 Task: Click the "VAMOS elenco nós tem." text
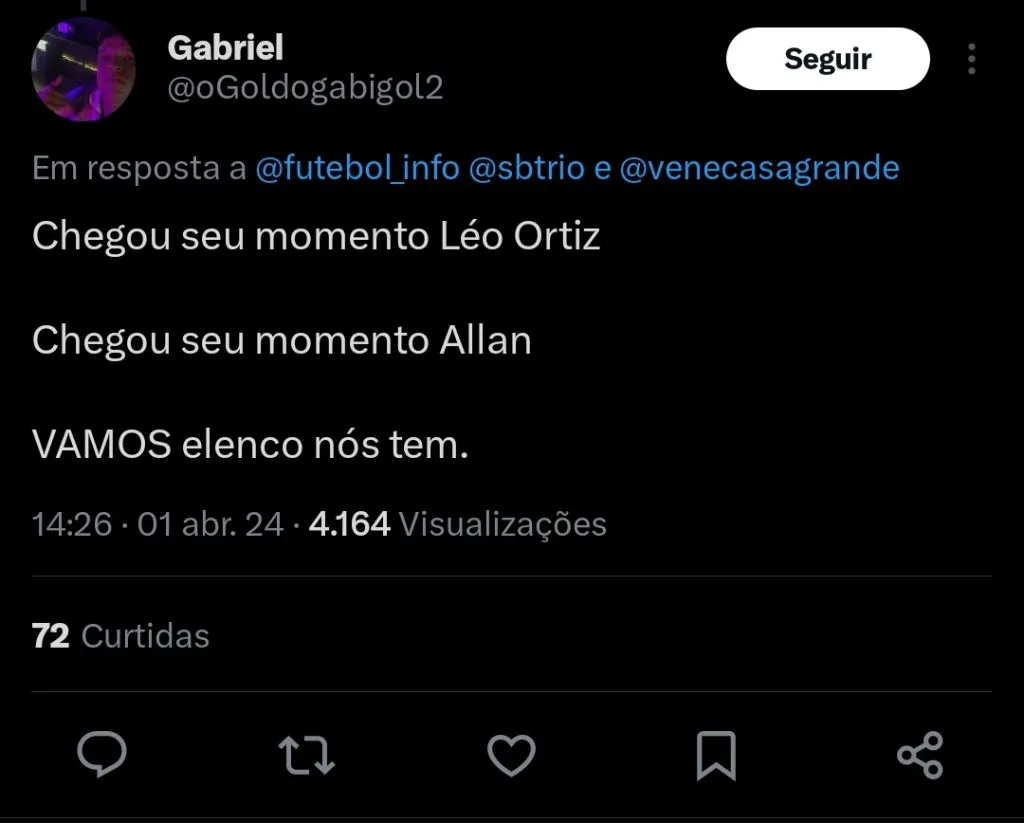point(250,445)
